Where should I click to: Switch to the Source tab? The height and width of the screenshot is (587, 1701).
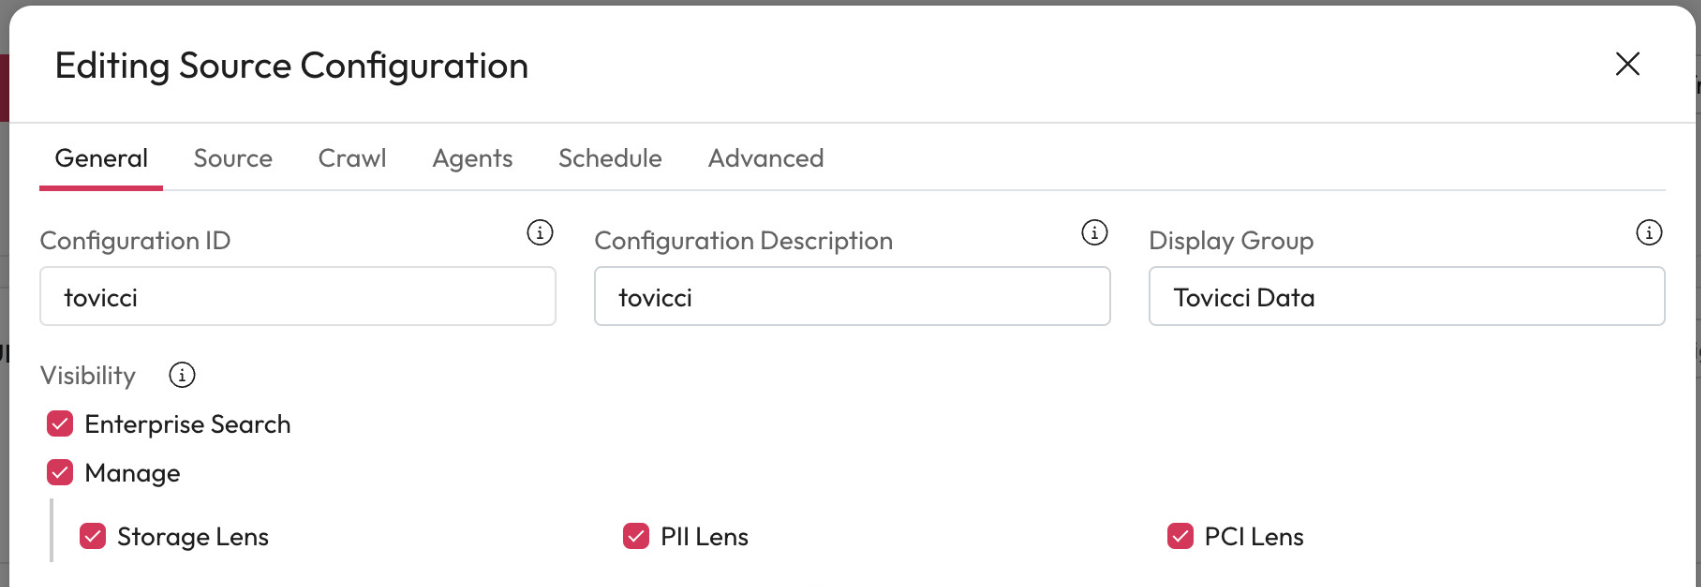[233, 158]
